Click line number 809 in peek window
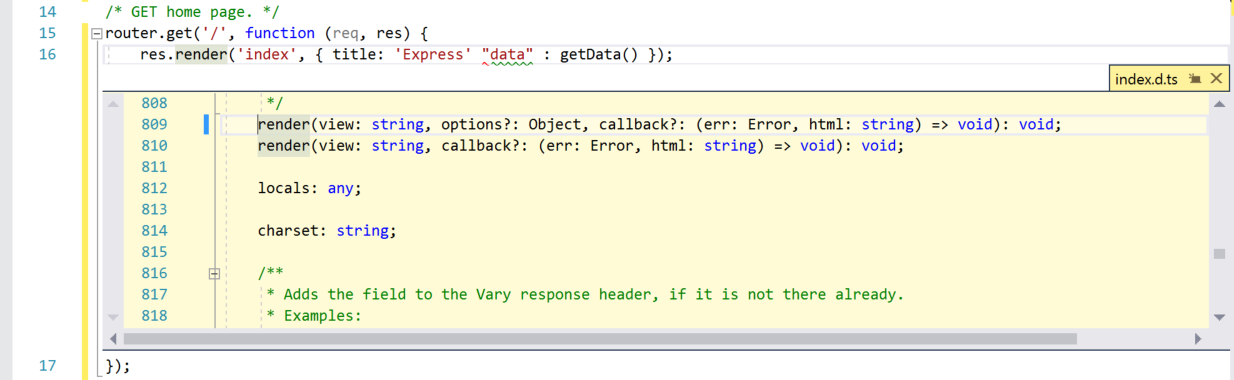Screen dimensions: 1234x380 154,124
